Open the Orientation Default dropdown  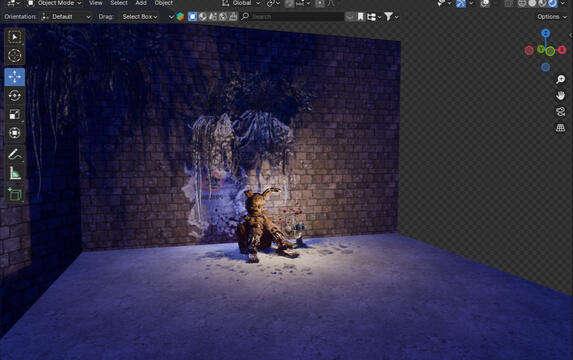pos(66,16)
